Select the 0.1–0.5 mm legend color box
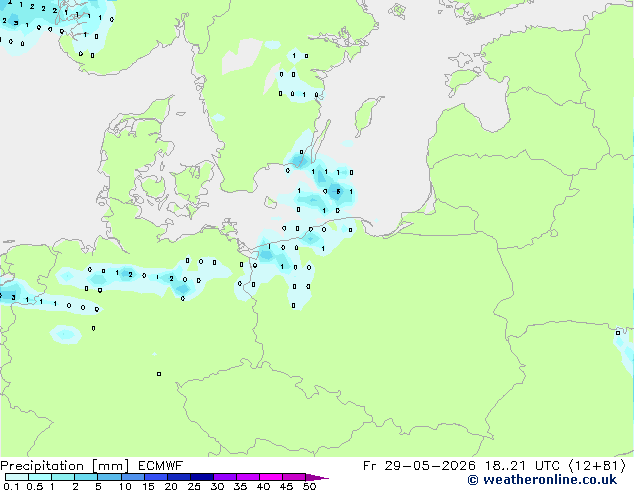 click(17, 477)
